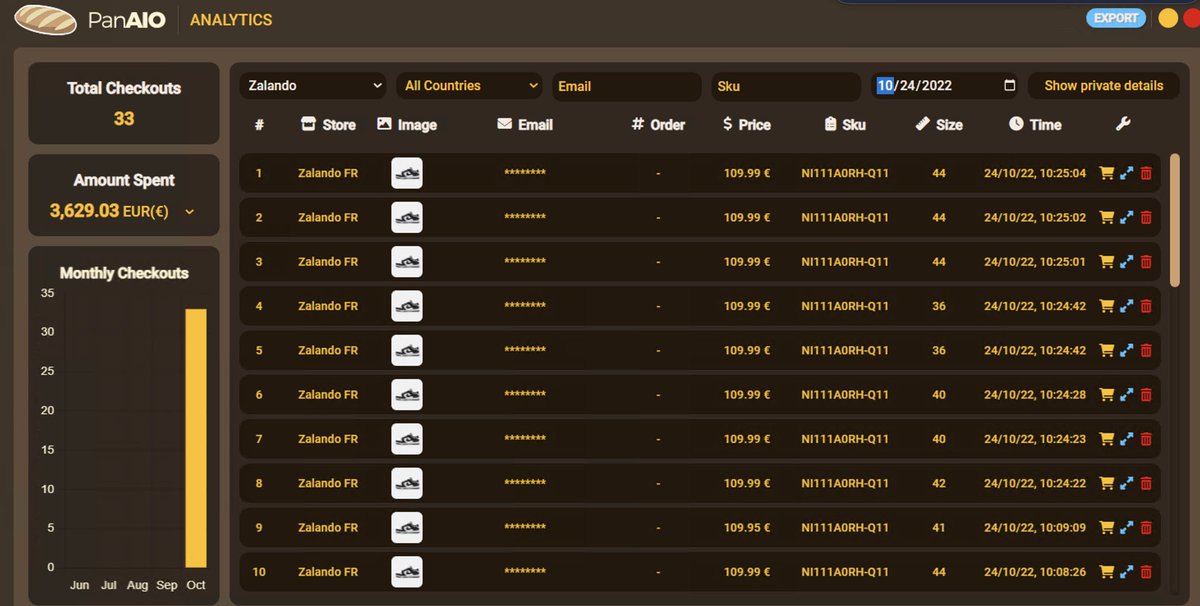Click shoe thumbnail in row 5
Screen dimensions: 1200x606
407,350
